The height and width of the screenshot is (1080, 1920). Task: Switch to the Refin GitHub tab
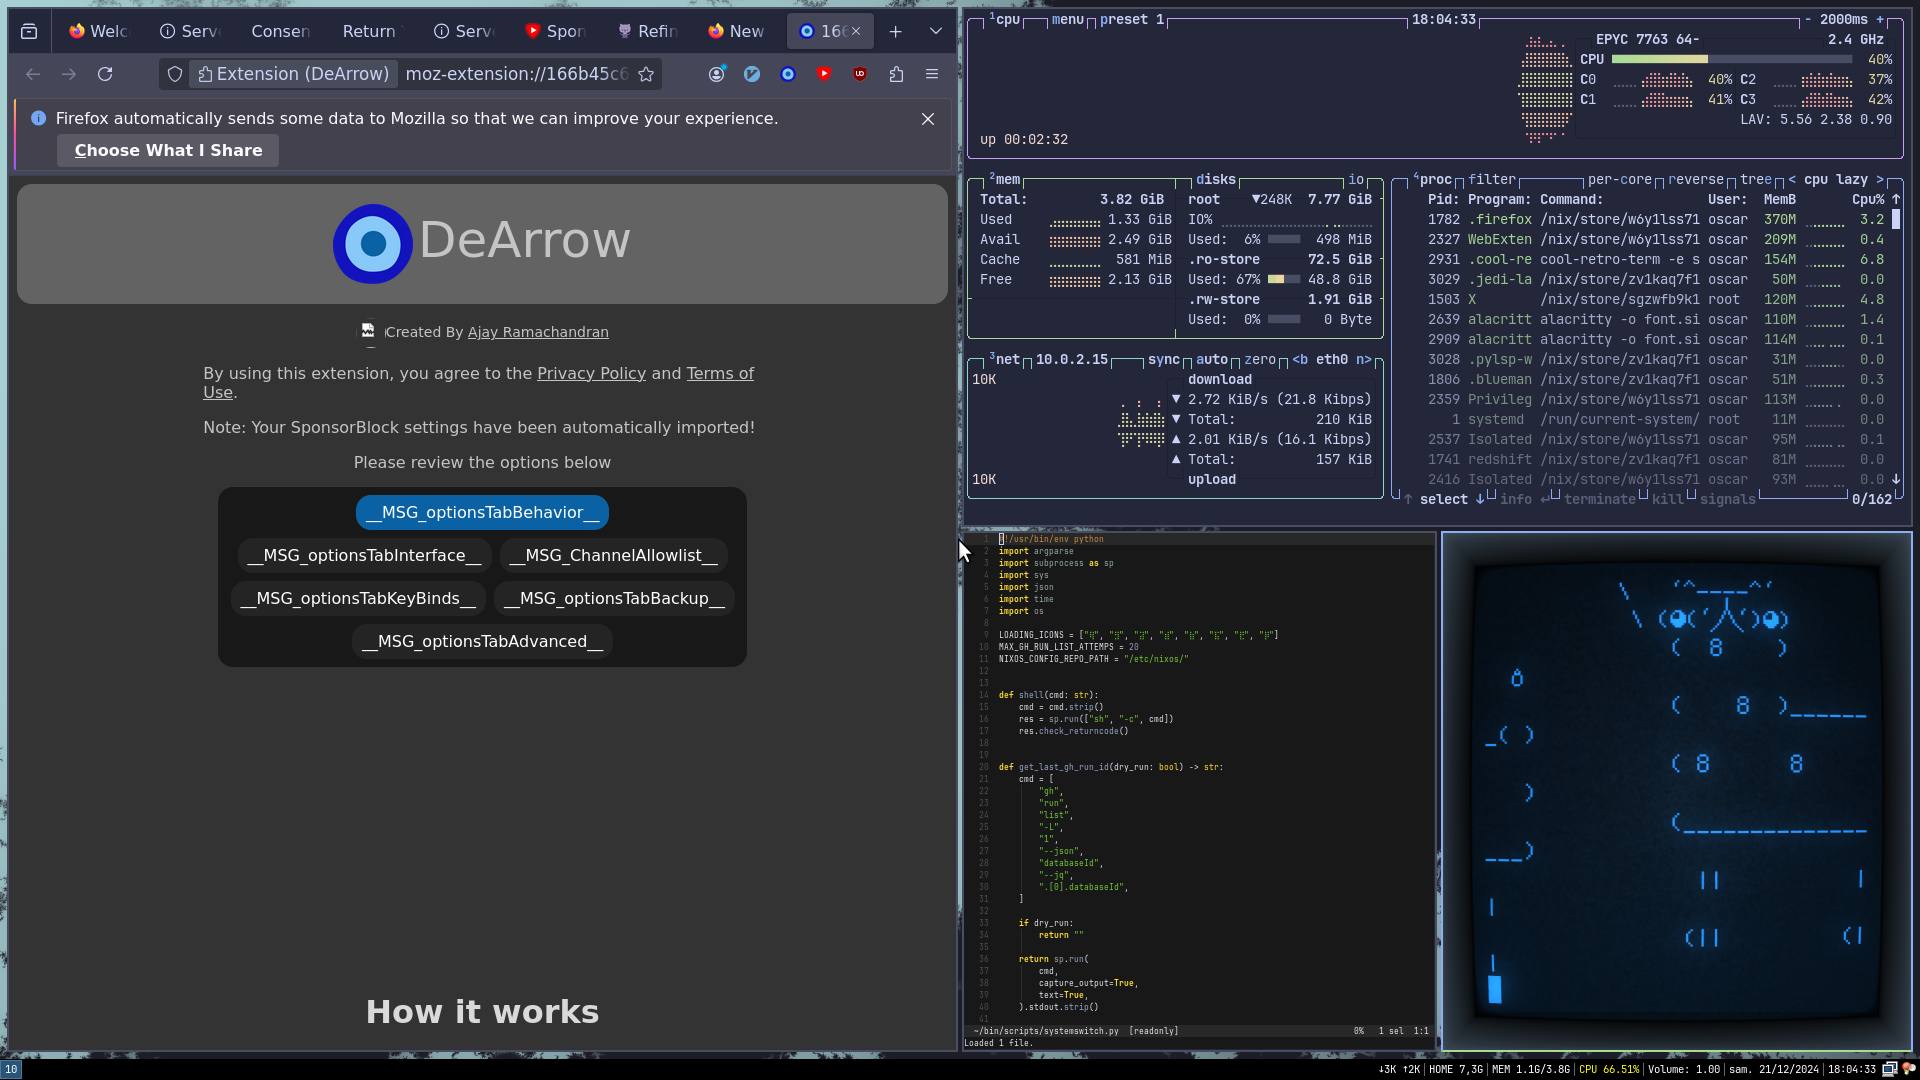[x=647, y=31]
